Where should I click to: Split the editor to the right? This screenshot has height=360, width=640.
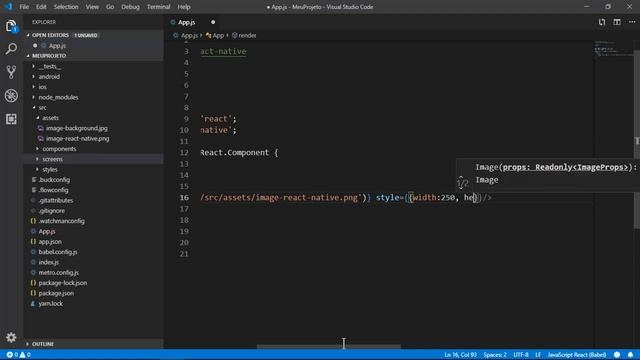coord(617,22)
